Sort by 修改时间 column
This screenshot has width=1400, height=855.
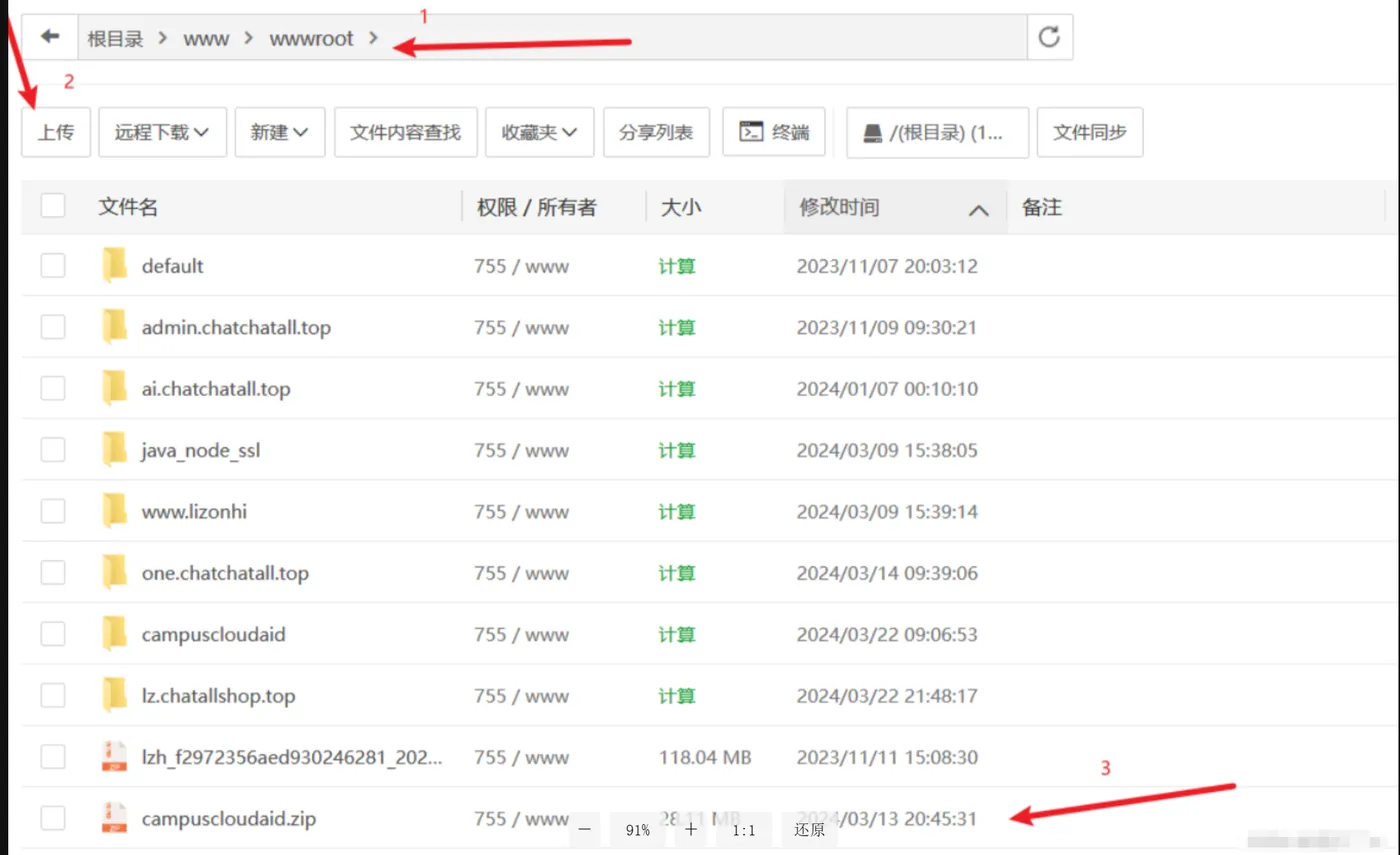click(894, 207)
